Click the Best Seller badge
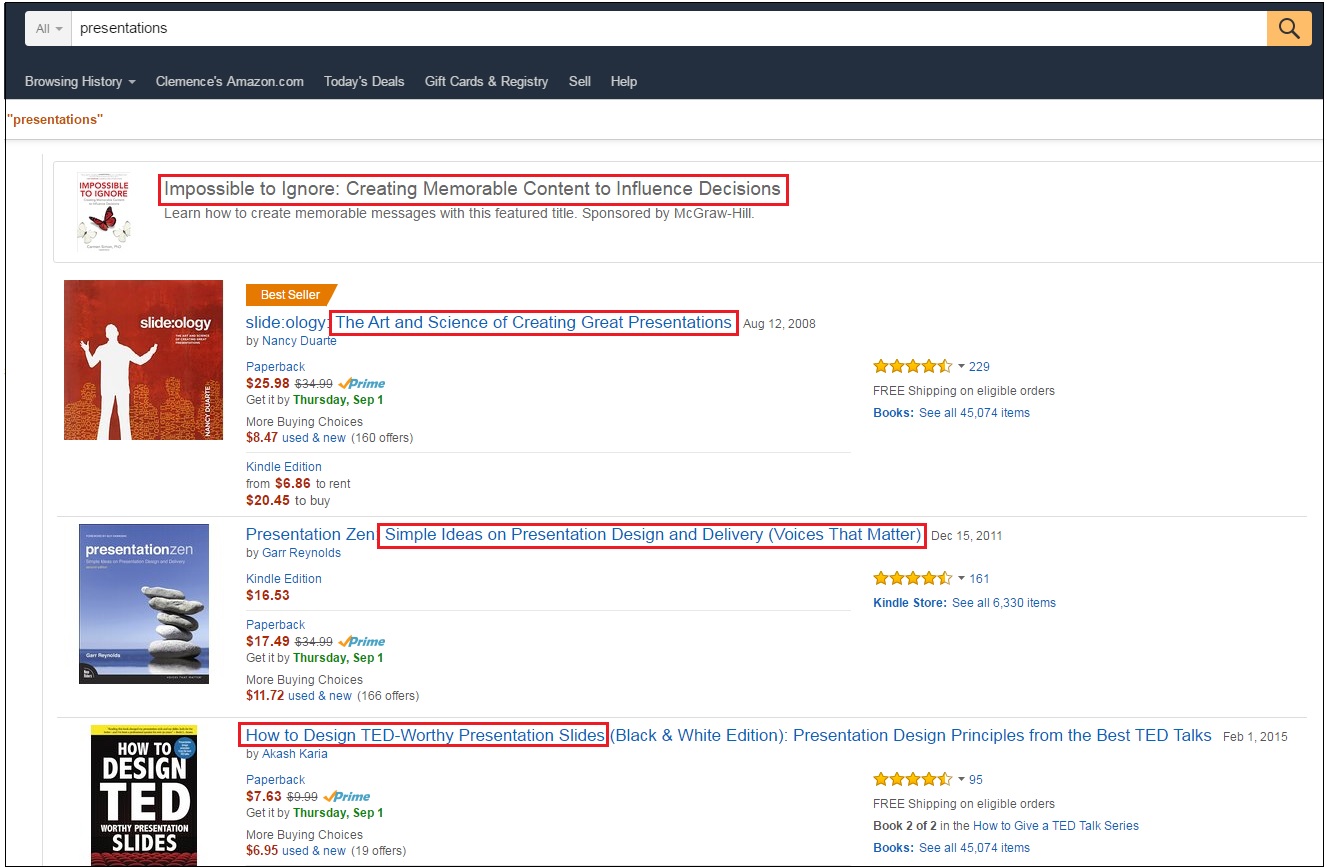Screen dimensions: 1327x867 pos(290,295)
